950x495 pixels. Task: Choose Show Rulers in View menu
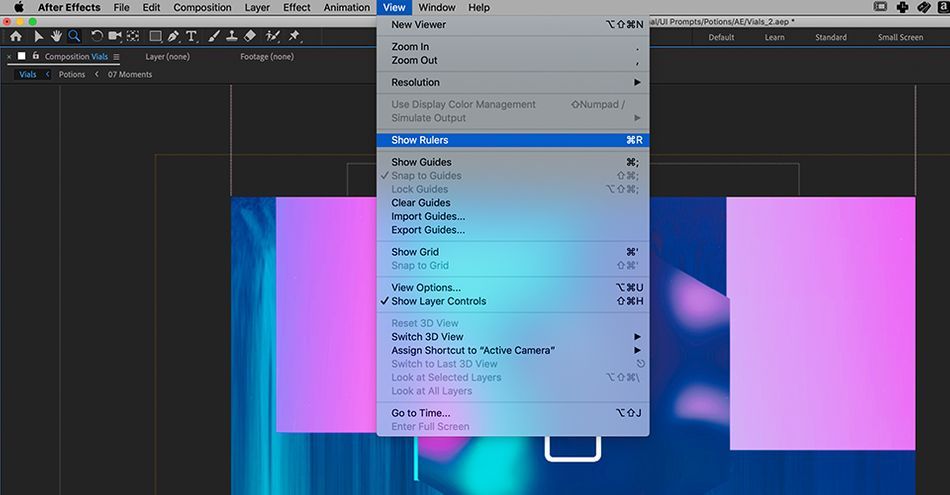513,140
